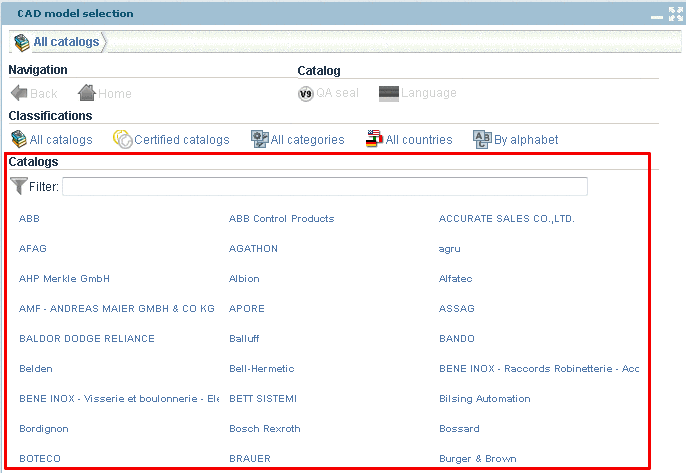
Task: Open the Bosch Rexroth catalog
Action: [263, 429]
